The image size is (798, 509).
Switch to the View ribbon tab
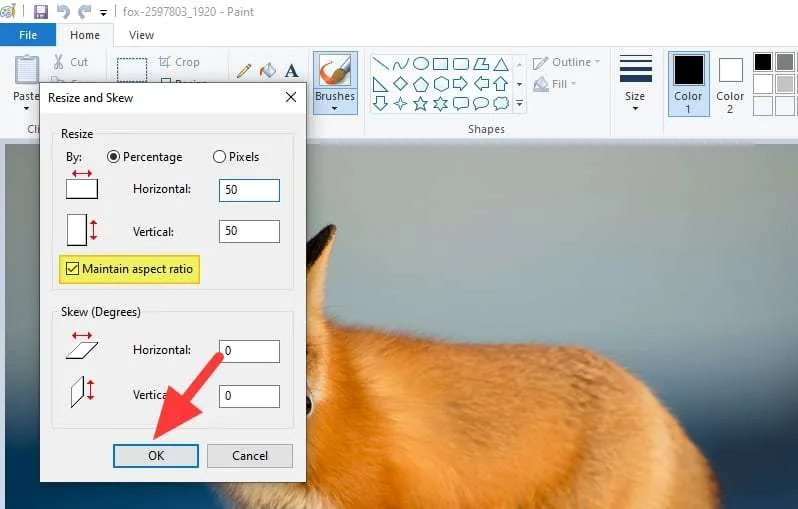click(141, 35)
